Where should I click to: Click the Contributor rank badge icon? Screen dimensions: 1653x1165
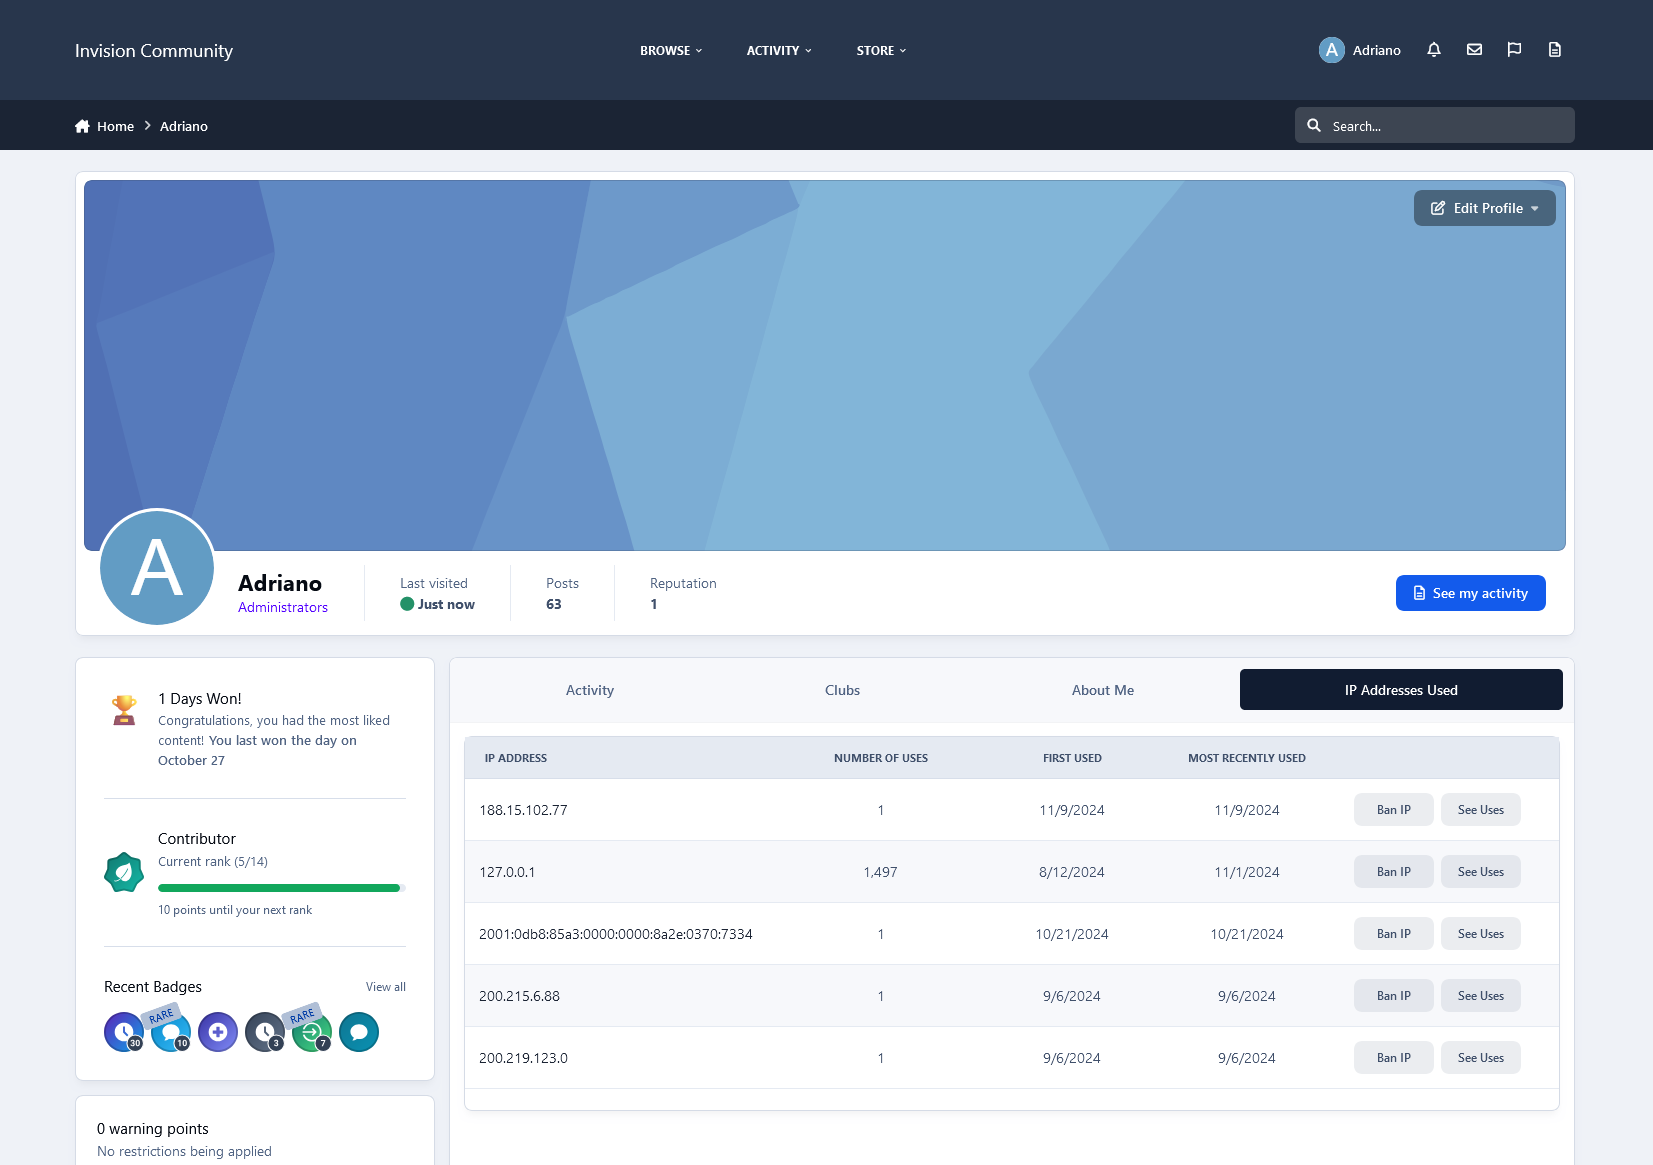[124, 872]
